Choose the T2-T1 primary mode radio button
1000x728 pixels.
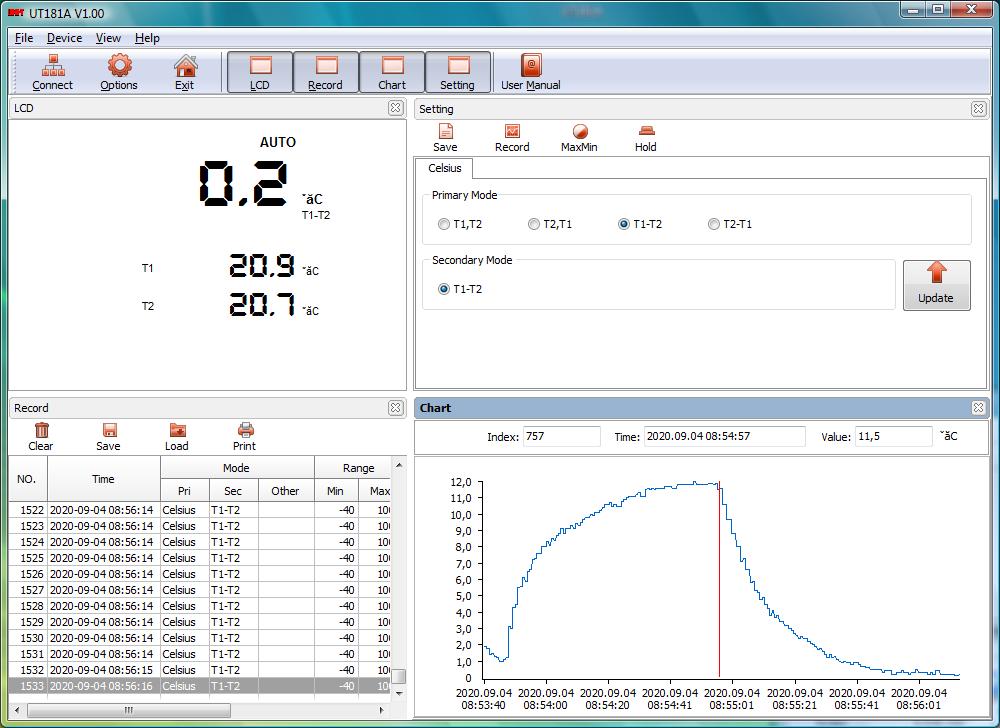click(714, 224)
